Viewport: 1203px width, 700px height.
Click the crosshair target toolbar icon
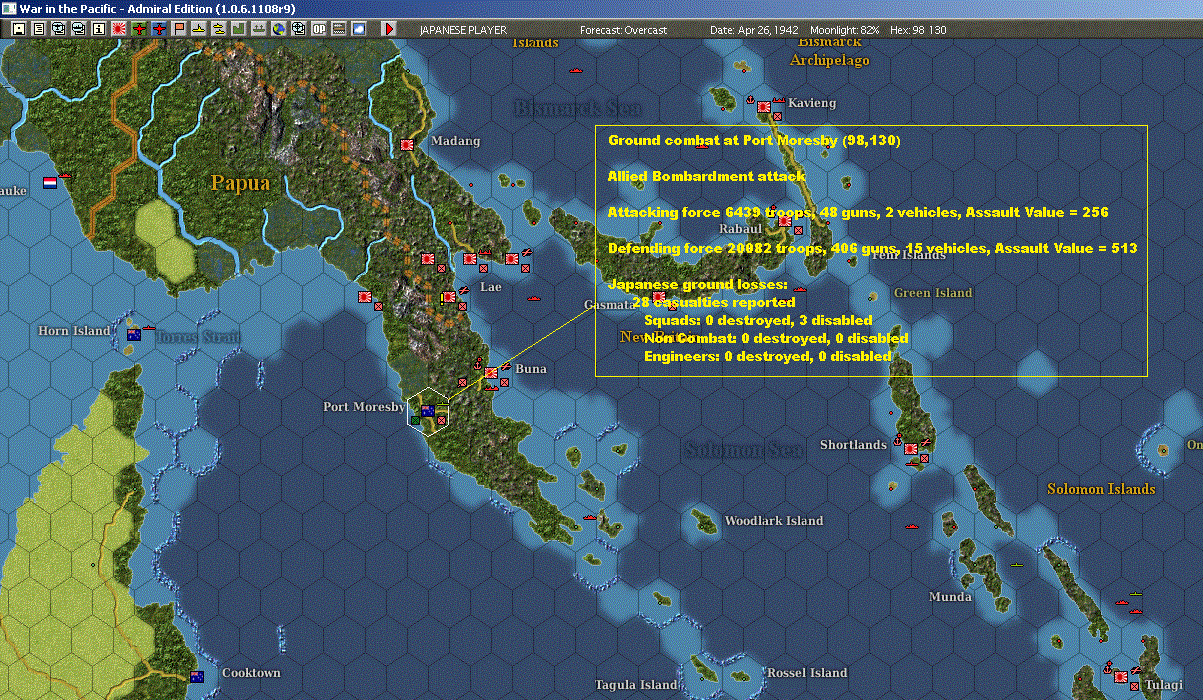298,29
